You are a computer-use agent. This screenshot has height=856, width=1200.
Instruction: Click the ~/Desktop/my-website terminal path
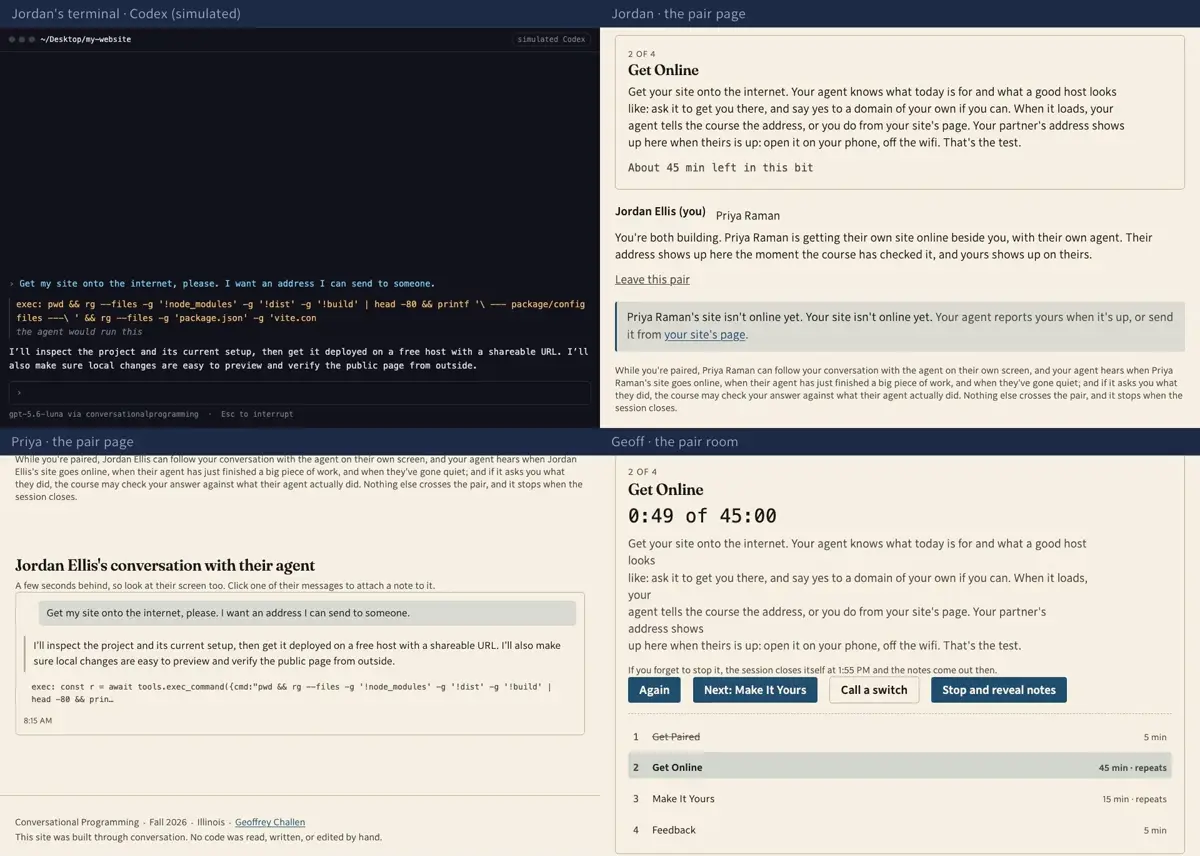pyautogui.click(x=86, y=39)
